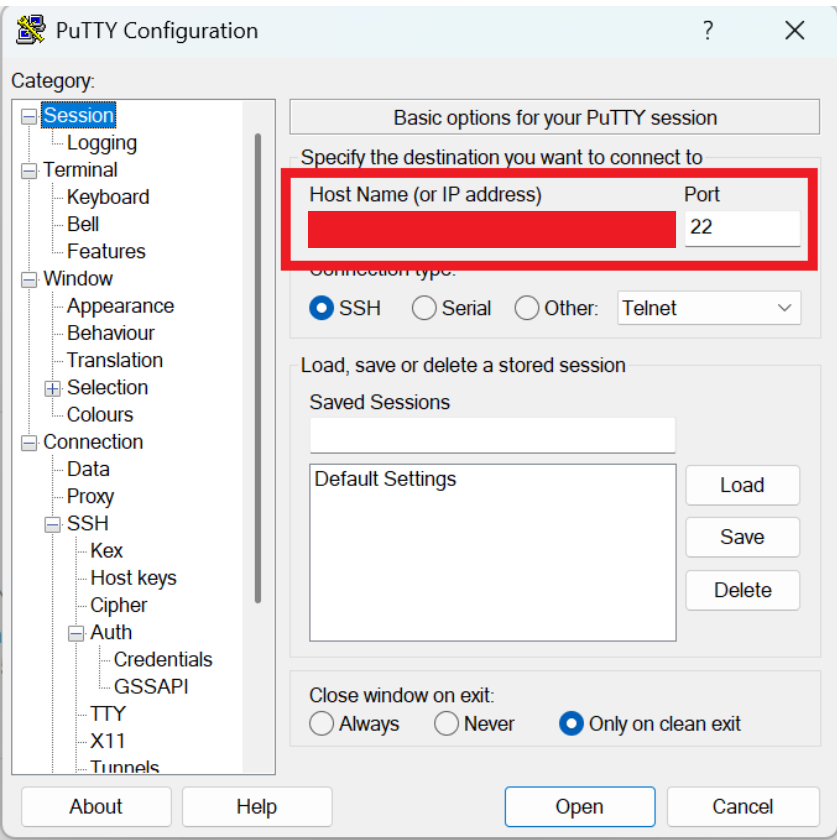Image resolution: width=837 pixels, height=840 pixels.
Task: Open the Telnet protocol dropdown
Action: [709, 308]
